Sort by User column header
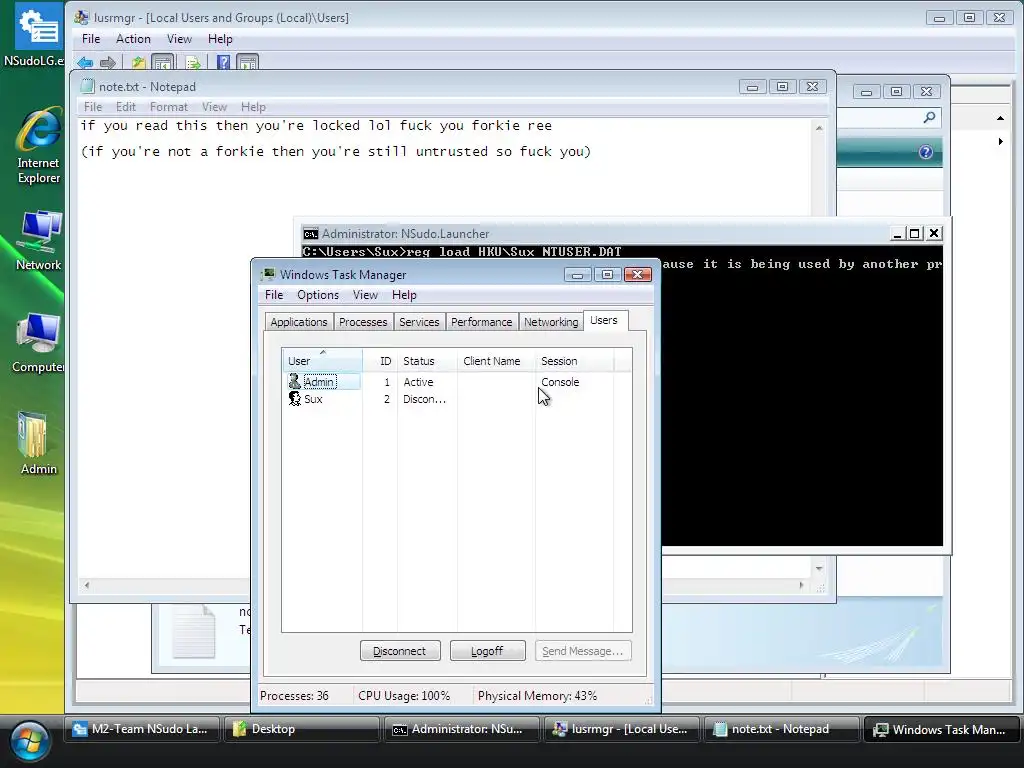This screenshot has height=768, width=1024. [x=323, y=360]
